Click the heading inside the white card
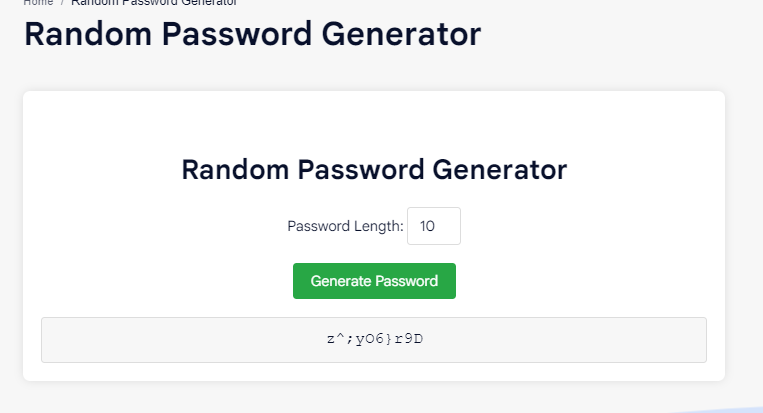763x413 pixels. (x=374, y=169)
